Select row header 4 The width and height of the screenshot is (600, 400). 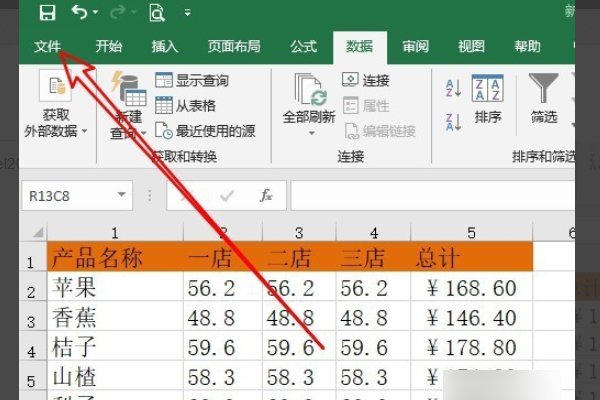[x=33, y=346]
